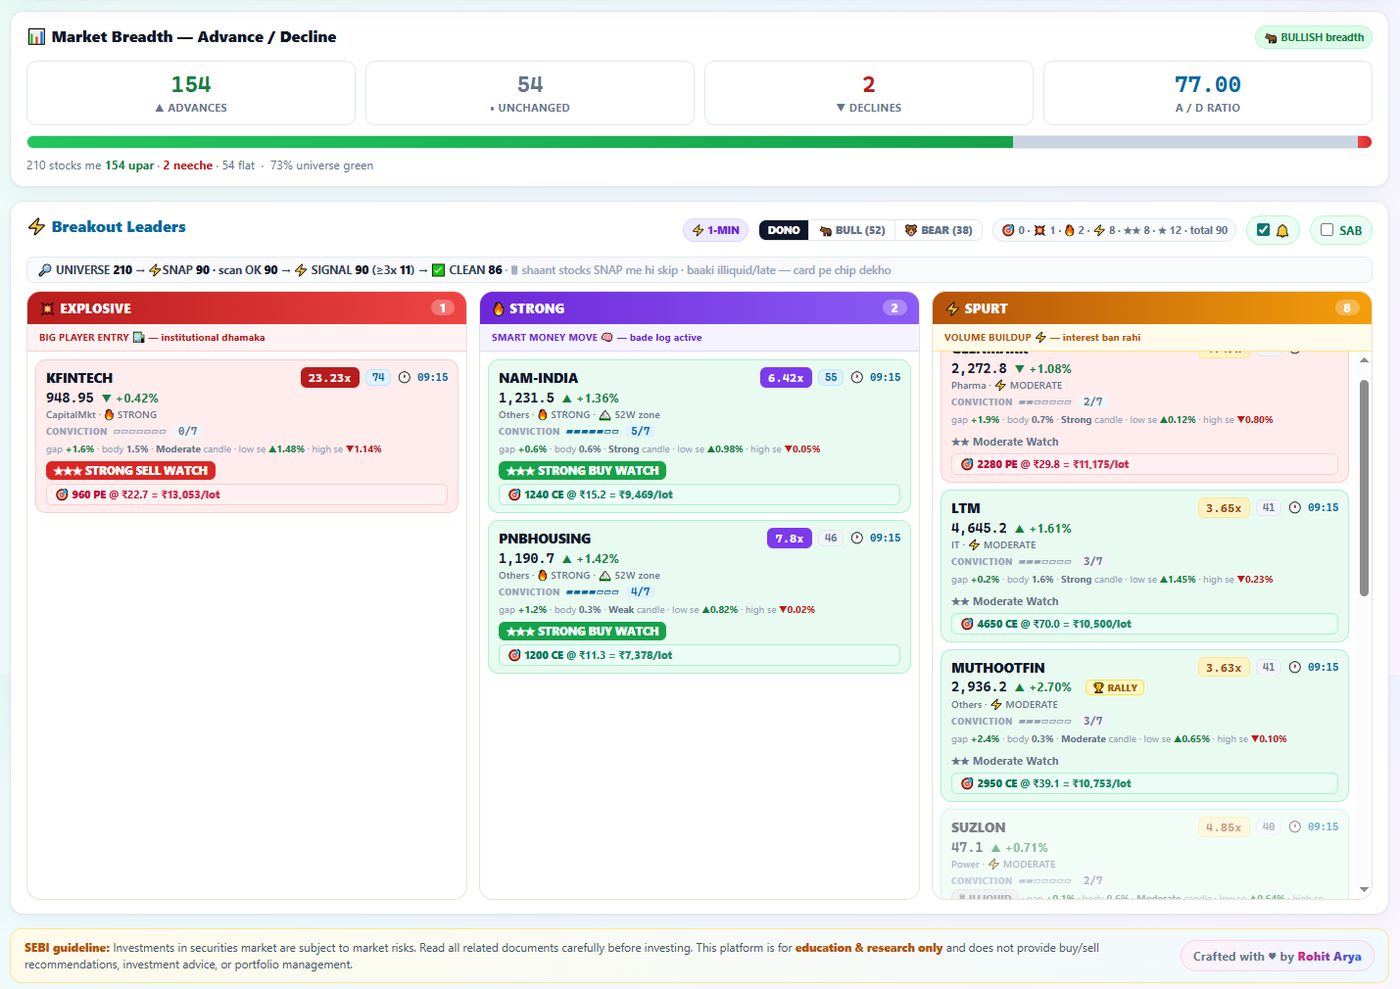Click the 54 UNCHANGED stat card

pyautogui.click(x=530, y=93)
